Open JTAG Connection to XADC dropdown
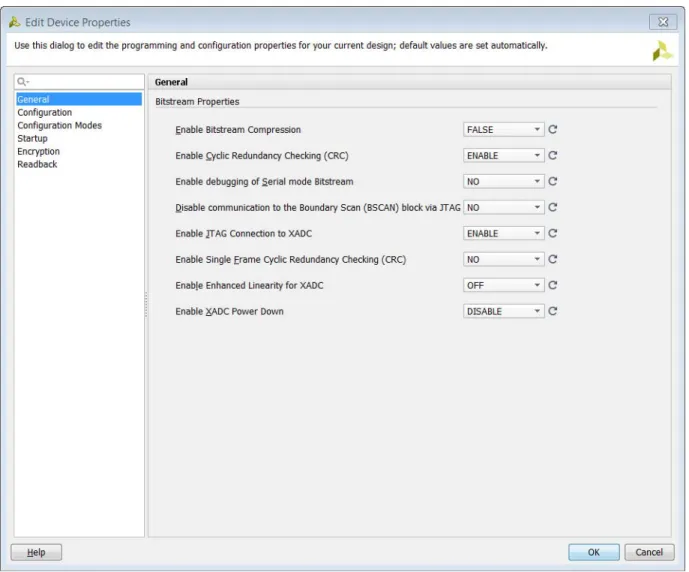 click(x=504, y=233)
